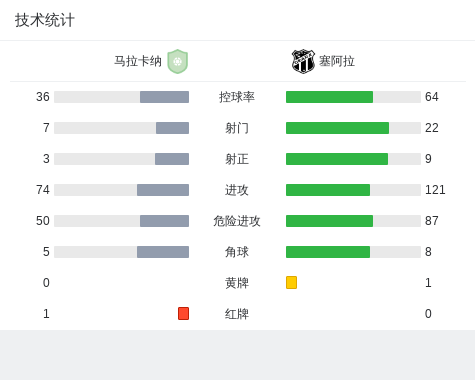Click the yellow card icon for 塞阿拉
This screenshot has width=475, height=380.
(x=291, y=282)
